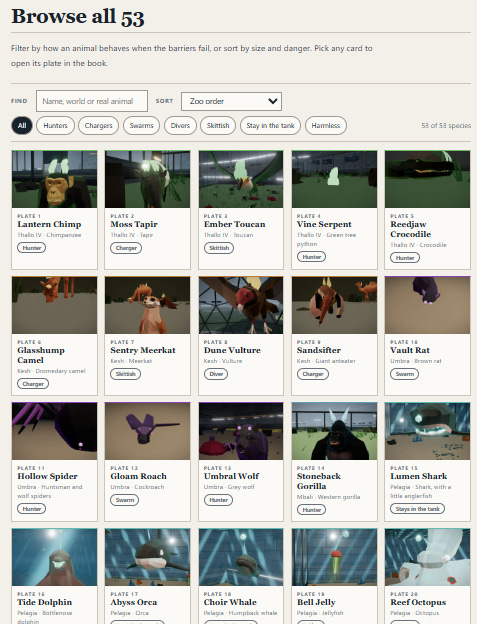This screenshot has height=624, width=477.
Task: Click the Charger tag on Moss Tapir
Action: pos(126,248)
